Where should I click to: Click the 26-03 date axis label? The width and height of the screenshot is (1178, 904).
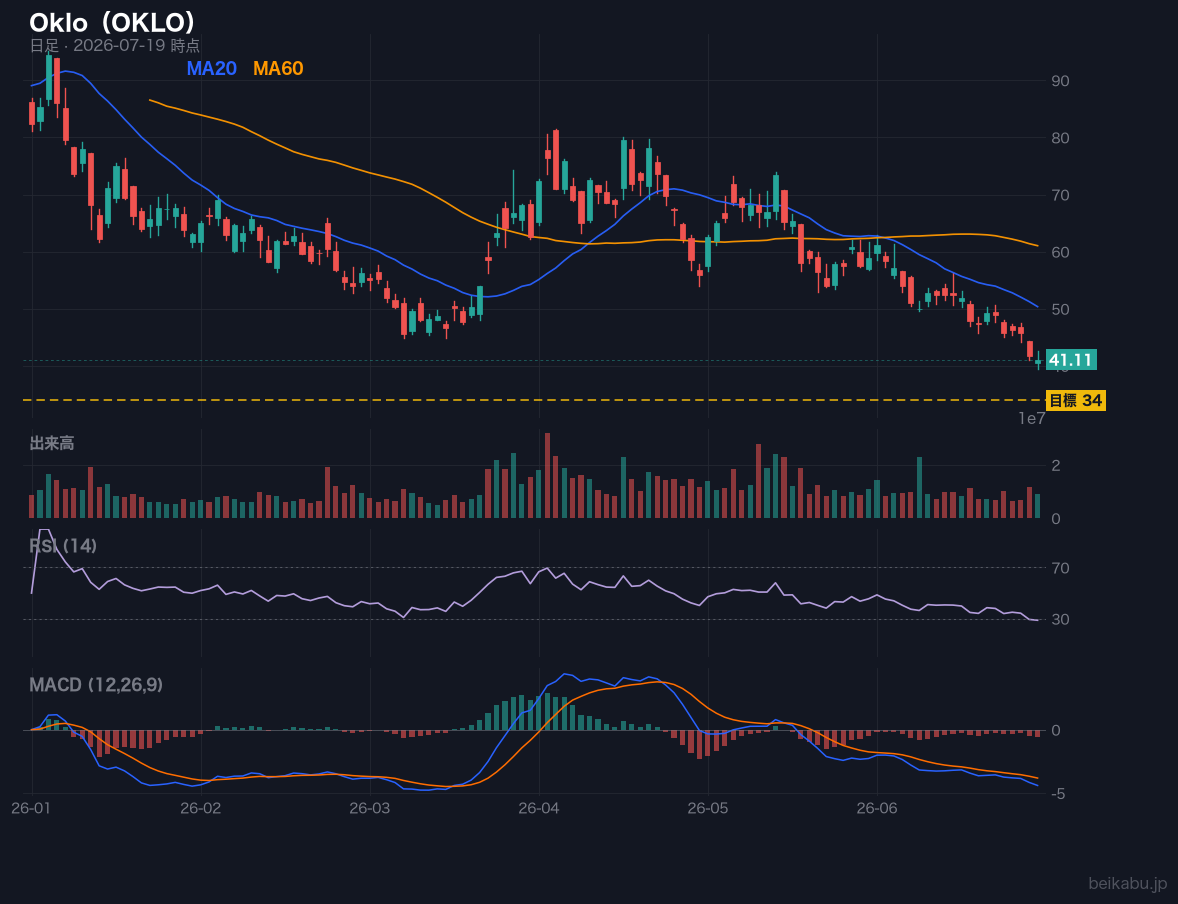[x=370, y=808]
